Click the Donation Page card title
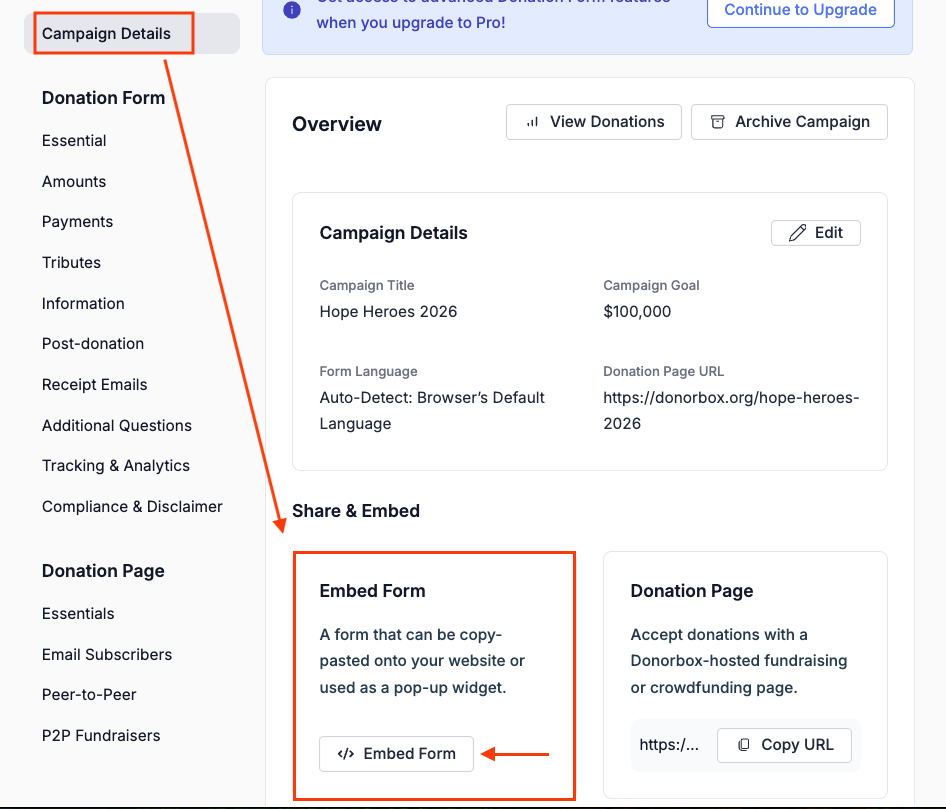 click(x=692, y=591)
